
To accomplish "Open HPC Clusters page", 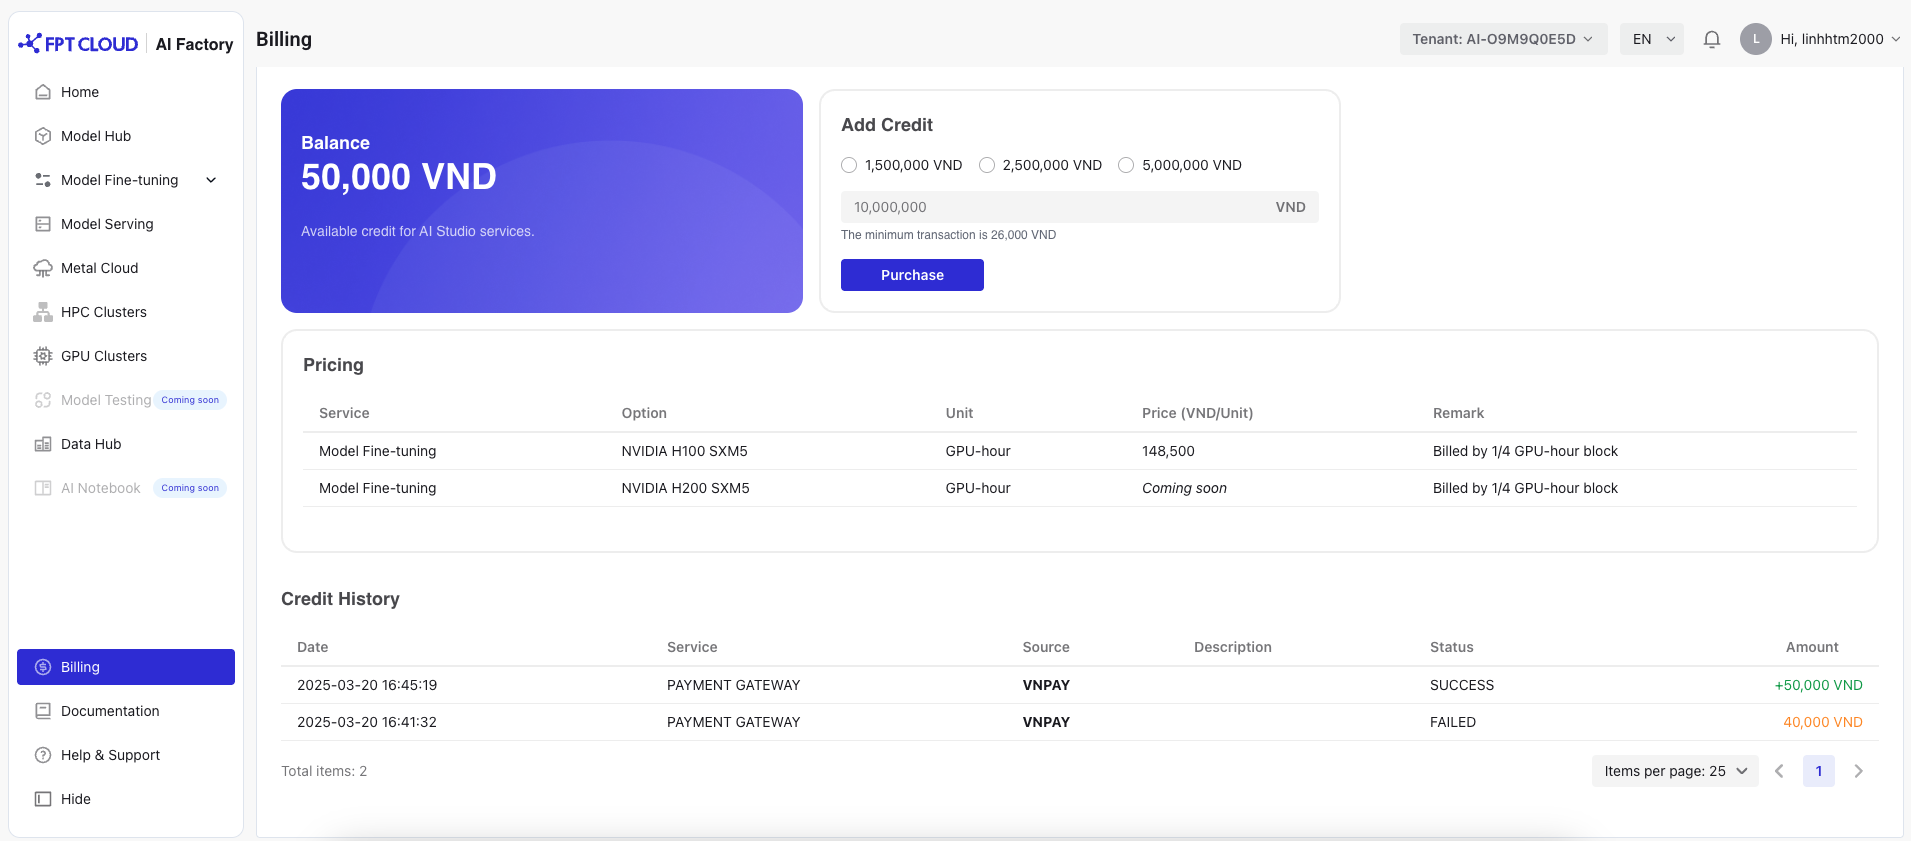I will coord(126,312).
